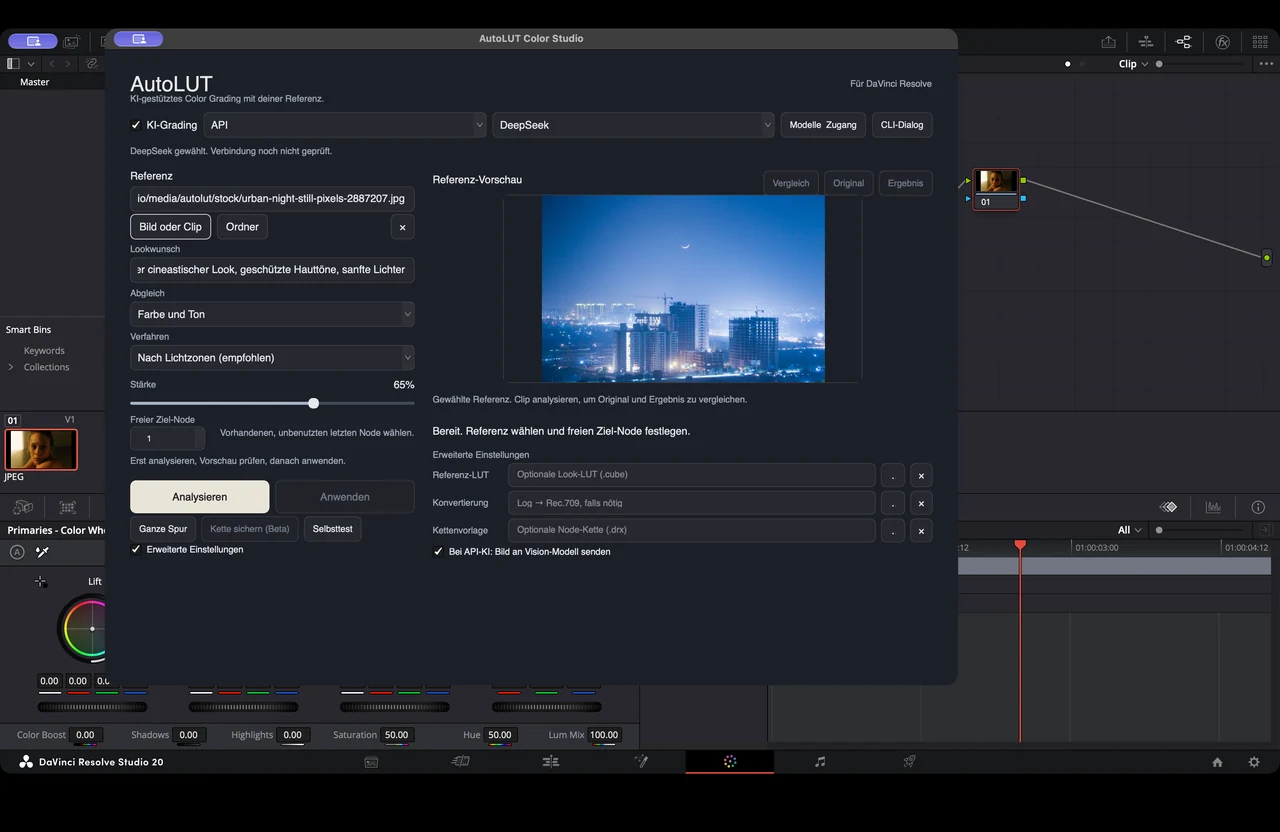Click the Keyframes diamond icon
The width and height of the screenshot is (1280, 832).
(x=1168, y=507)
